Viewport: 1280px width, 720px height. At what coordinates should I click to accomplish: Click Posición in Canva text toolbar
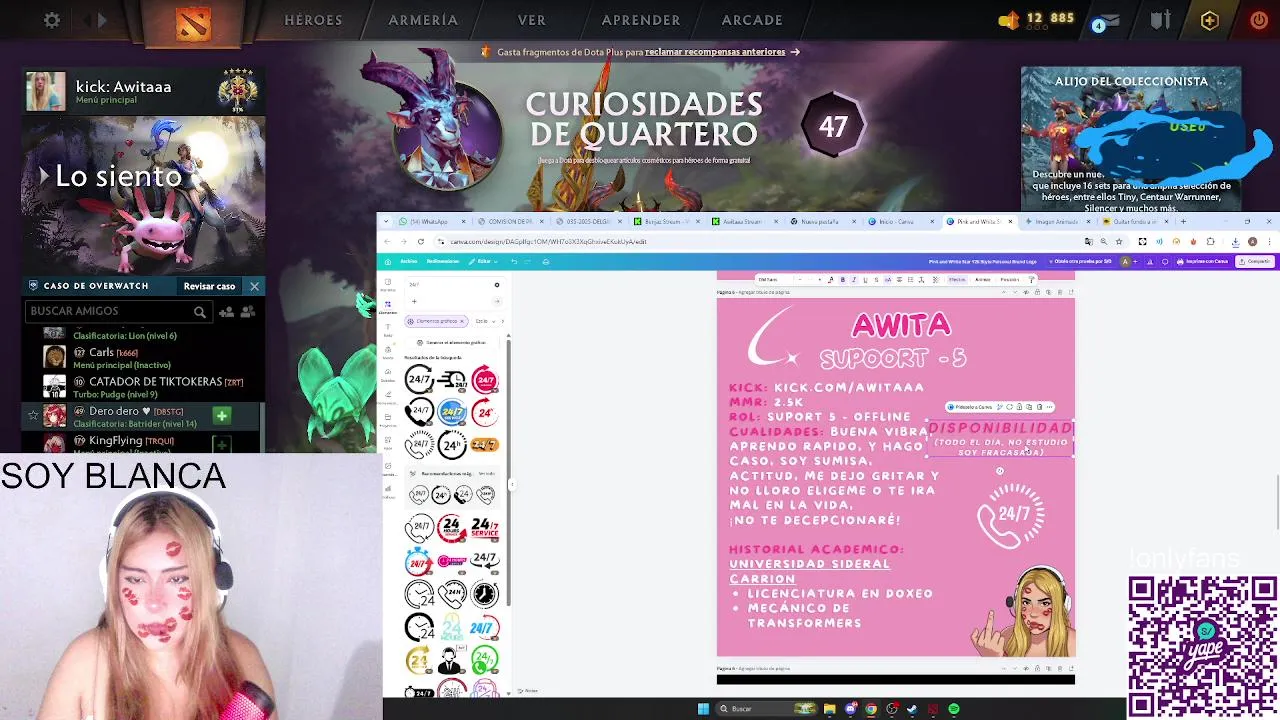(1010, 279)
